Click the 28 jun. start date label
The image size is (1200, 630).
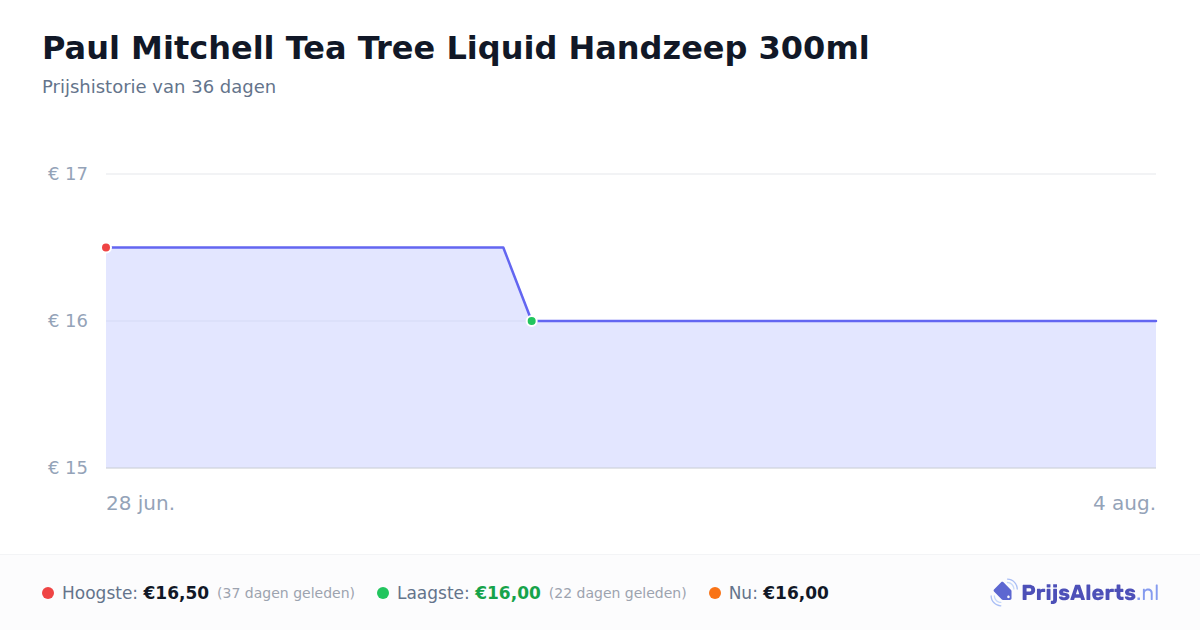[x=141, y=503]
